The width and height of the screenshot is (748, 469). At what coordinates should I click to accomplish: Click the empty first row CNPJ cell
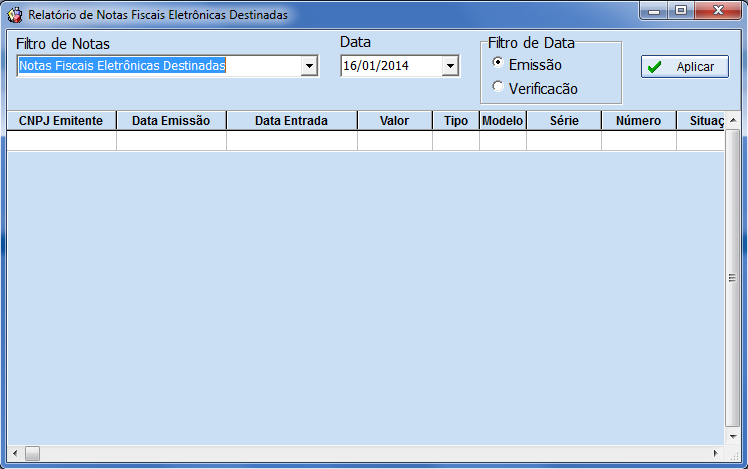(61, 141)
